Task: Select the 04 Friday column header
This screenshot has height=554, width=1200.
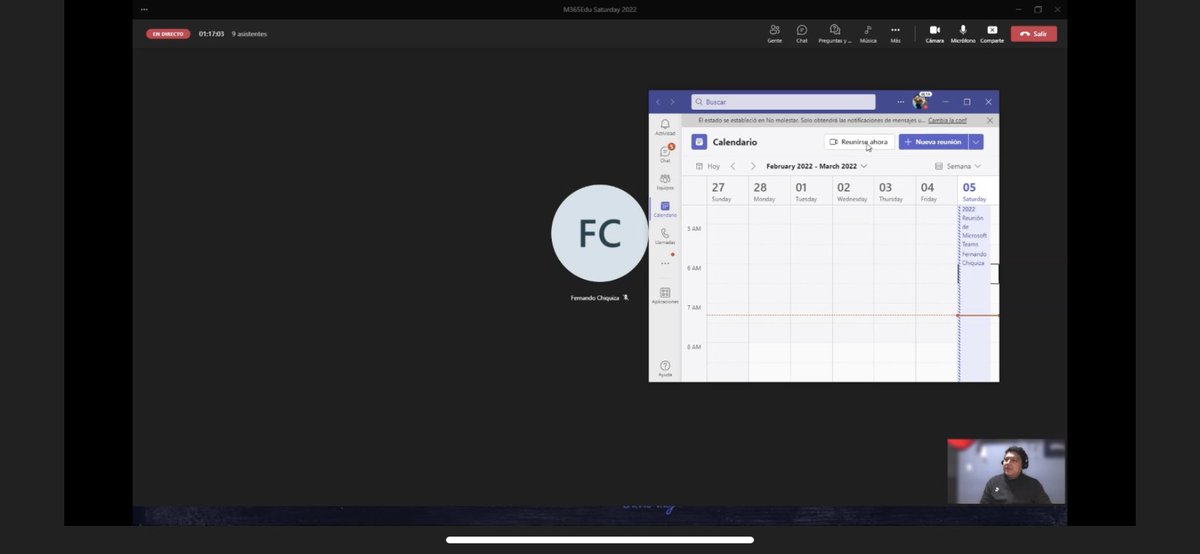Action: [x=937, y=191]
